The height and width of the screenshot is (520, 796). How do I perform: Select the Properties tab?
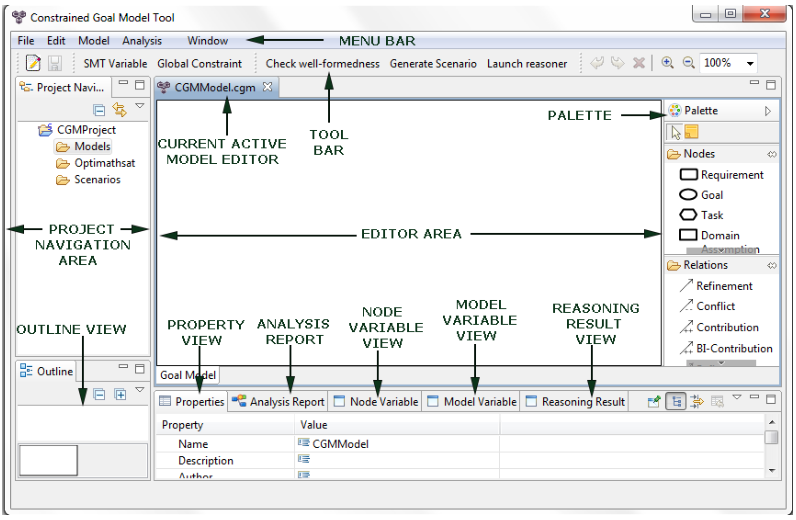(x=191, y=402)
